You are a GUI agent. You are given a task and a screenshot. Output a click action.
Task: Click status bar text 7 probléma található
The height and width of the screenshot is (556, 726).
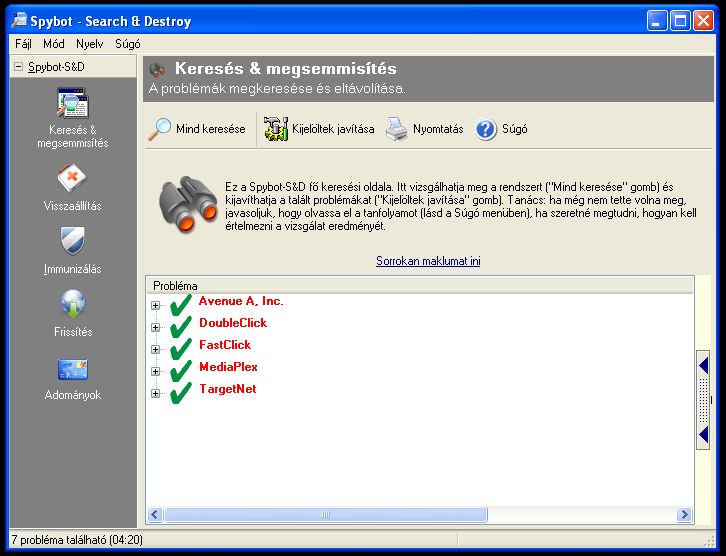pyautogui.click(x=77, y=540)
